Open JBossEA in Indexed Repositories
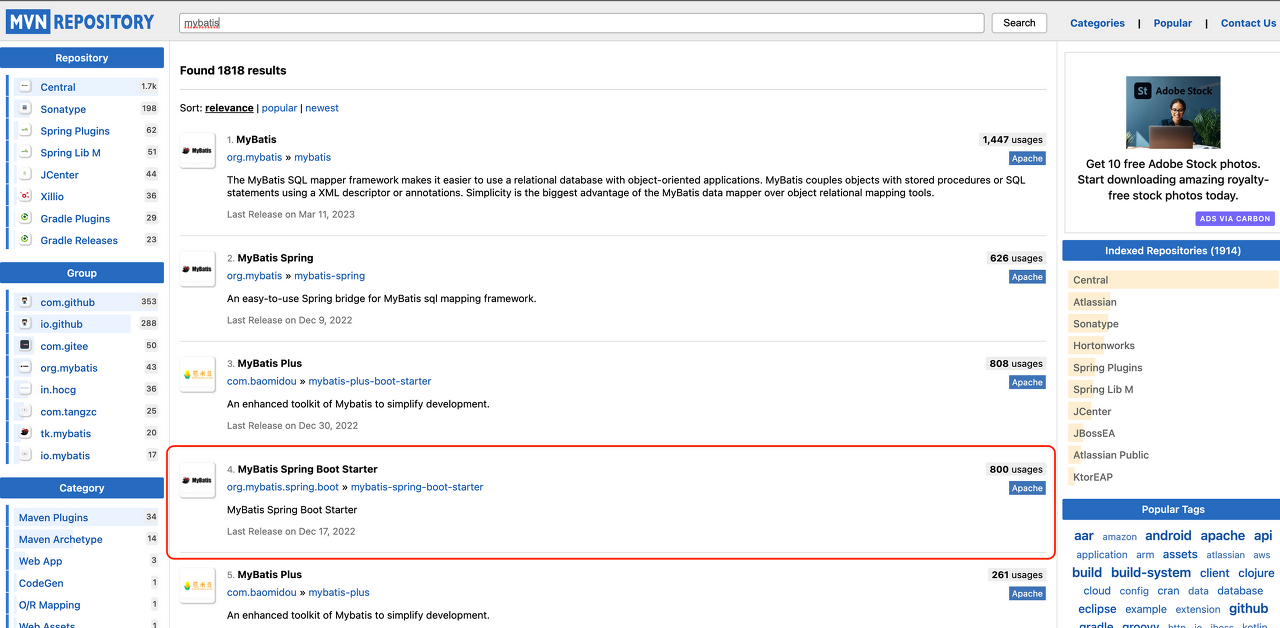This screenshot has height=628, width=1280. [1094, 433]
